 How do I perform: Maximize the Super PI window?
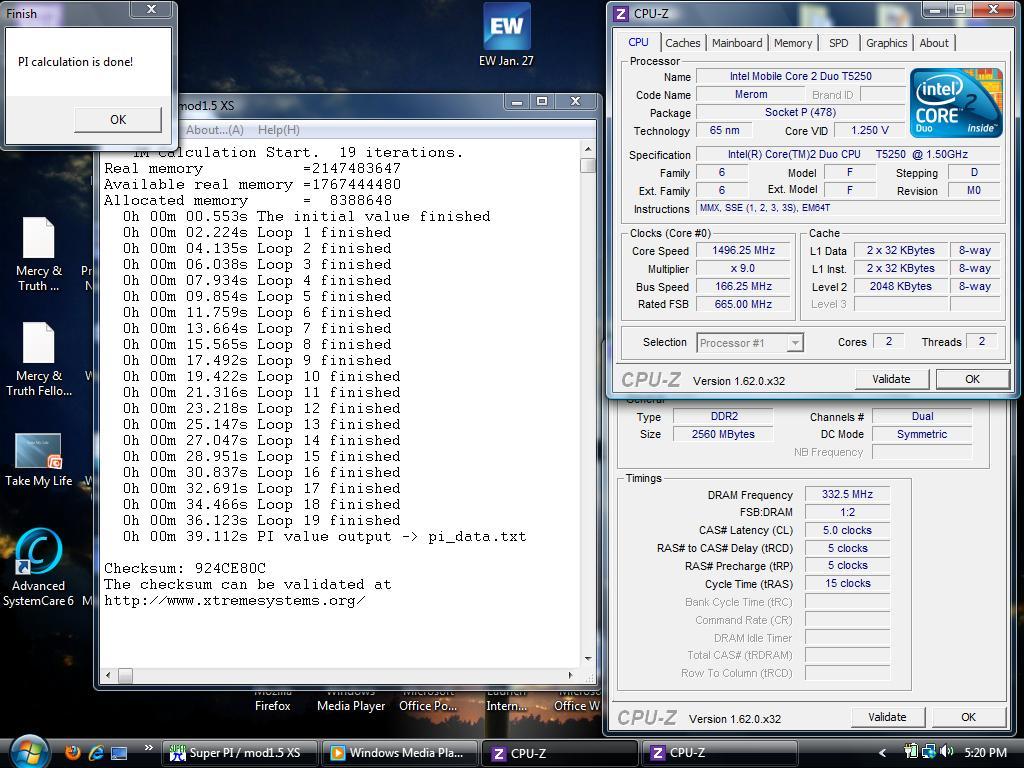tap(542, 102)
